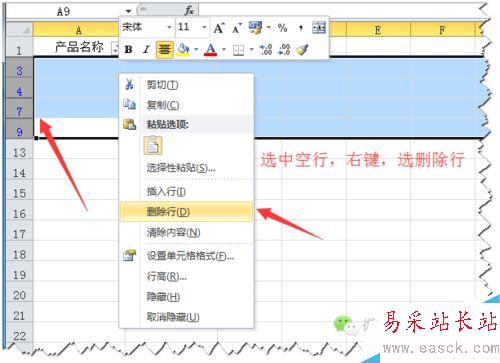This screenshot has width=500, height=363.
Task: Open the accounting format dropdown arrow
Action: (268, 27)
